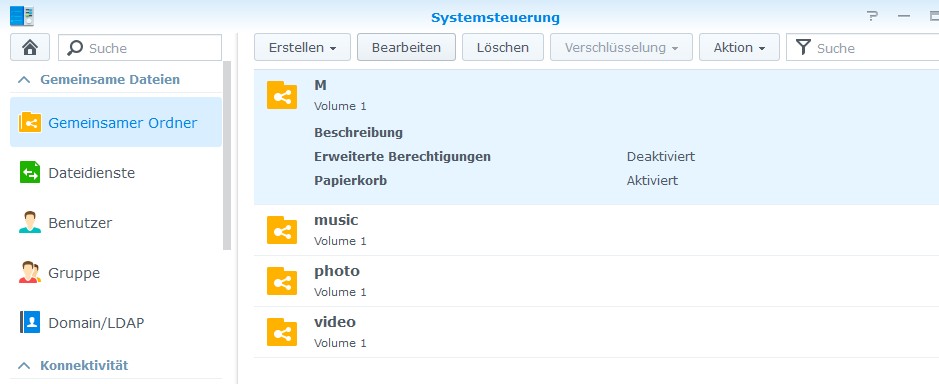Open the help question mark
Screen dimensions: 939x384
click(872, 17)
